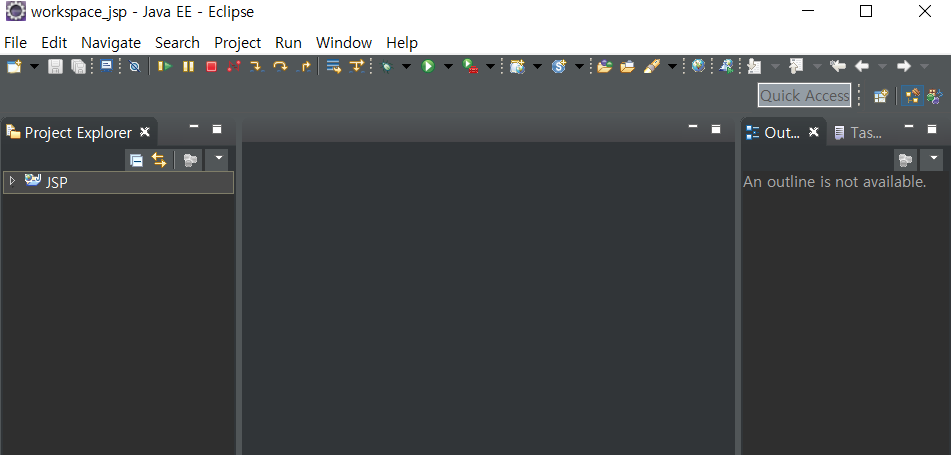Open the Navigate menu

pyautogui.click(x=111, y=42)
